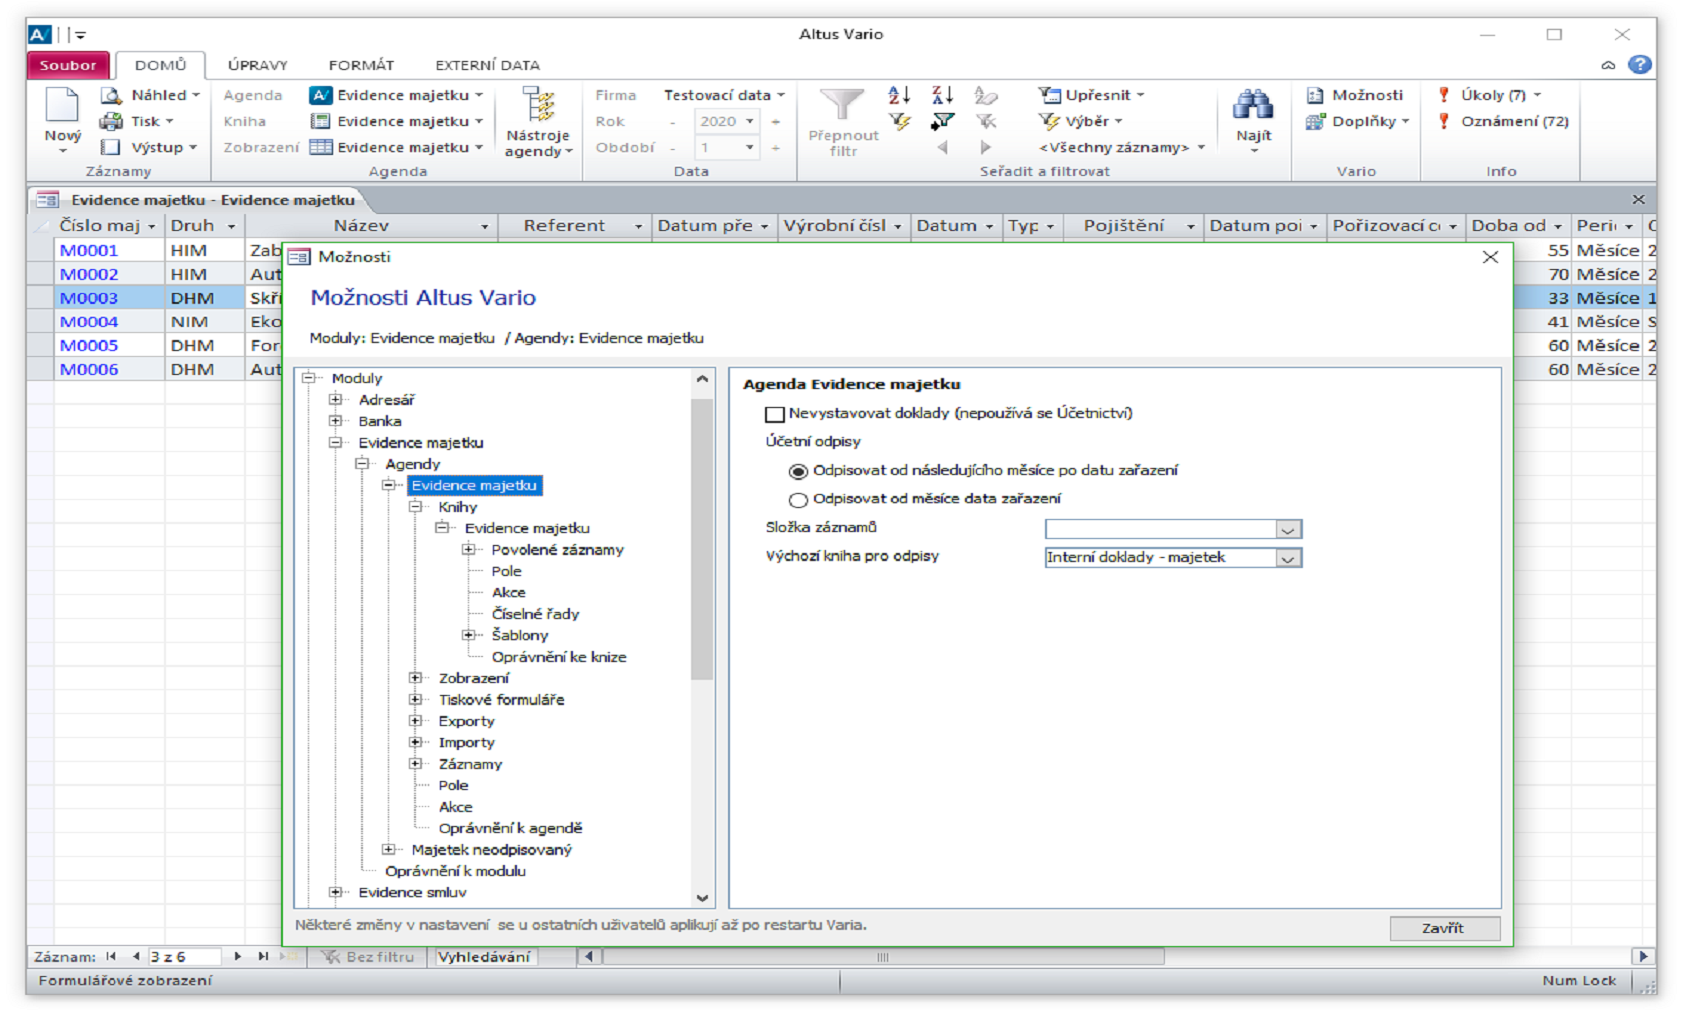Go to the last record in navigator
The image size is (1689, 1020).
263,957
